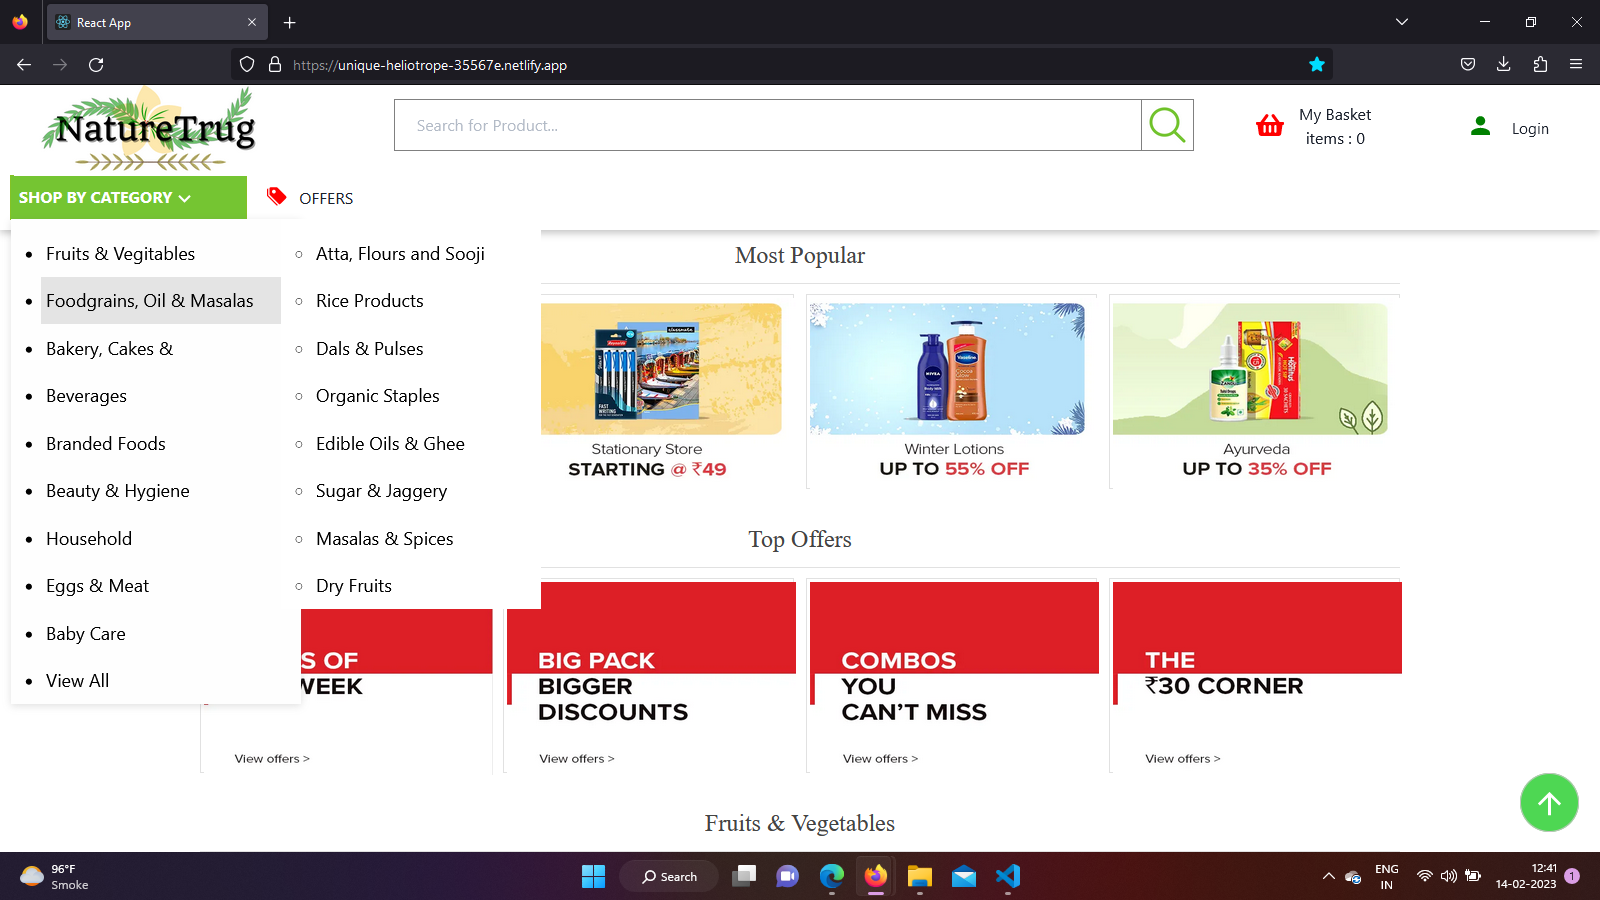Click the browser URL address bar
This screenshot has height=900, width=1600.
coord(780,65)
